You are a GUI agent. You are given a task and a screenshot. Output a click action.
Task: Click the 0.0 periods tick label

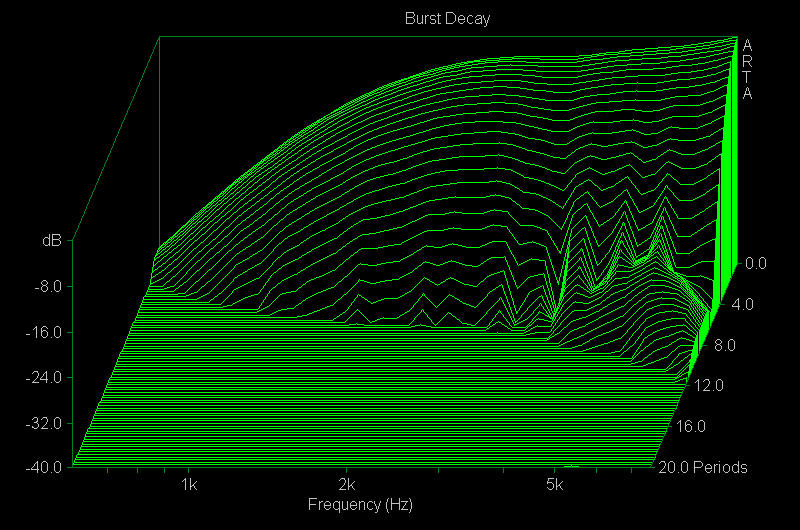coord(756,264)
